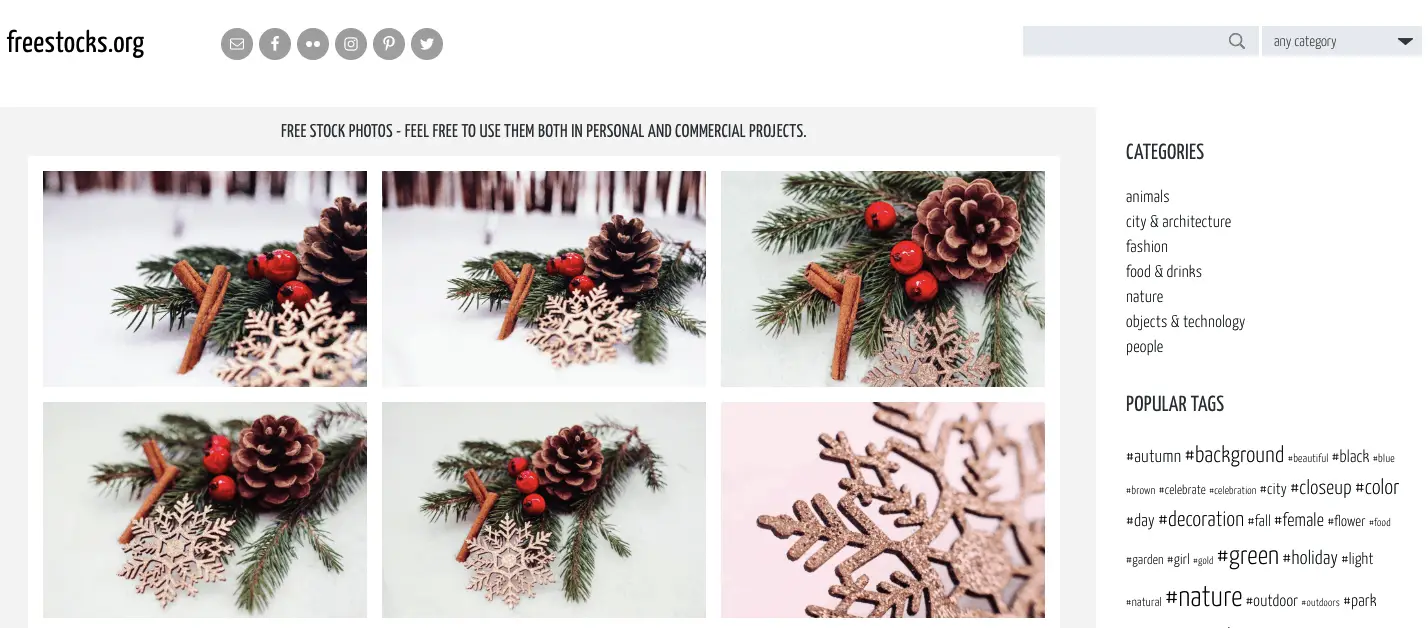The height and width of the screenshot is (628, 1428).
Task: Open the Facebook social icon
Action: click(x=275, y=44)
